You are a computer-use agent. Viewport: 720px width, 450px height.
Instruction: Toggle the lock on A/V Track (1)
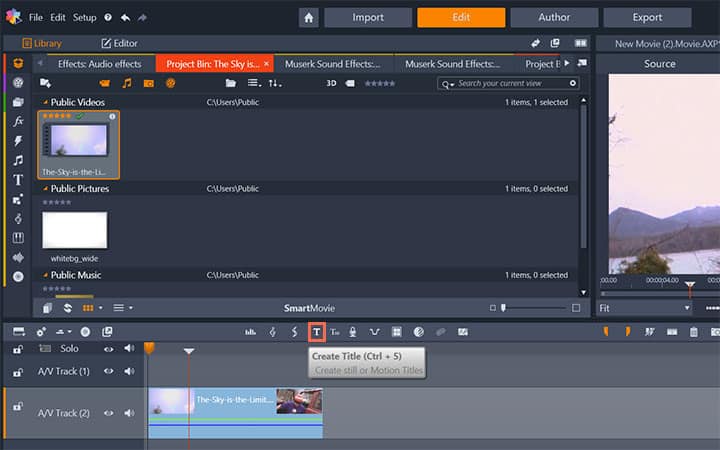(x=17, y=371)
